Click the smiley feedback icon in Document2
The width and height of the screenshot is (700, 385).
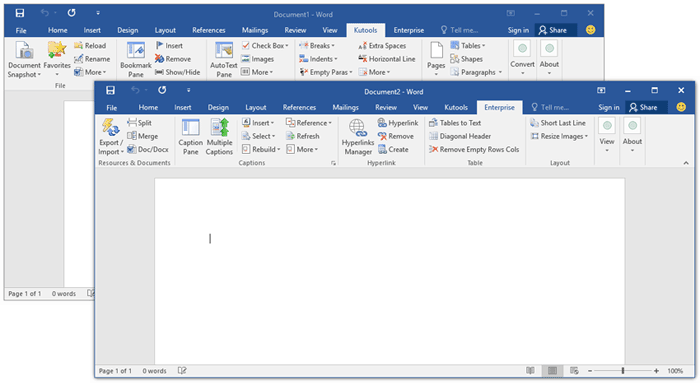(x=681, y=107)
